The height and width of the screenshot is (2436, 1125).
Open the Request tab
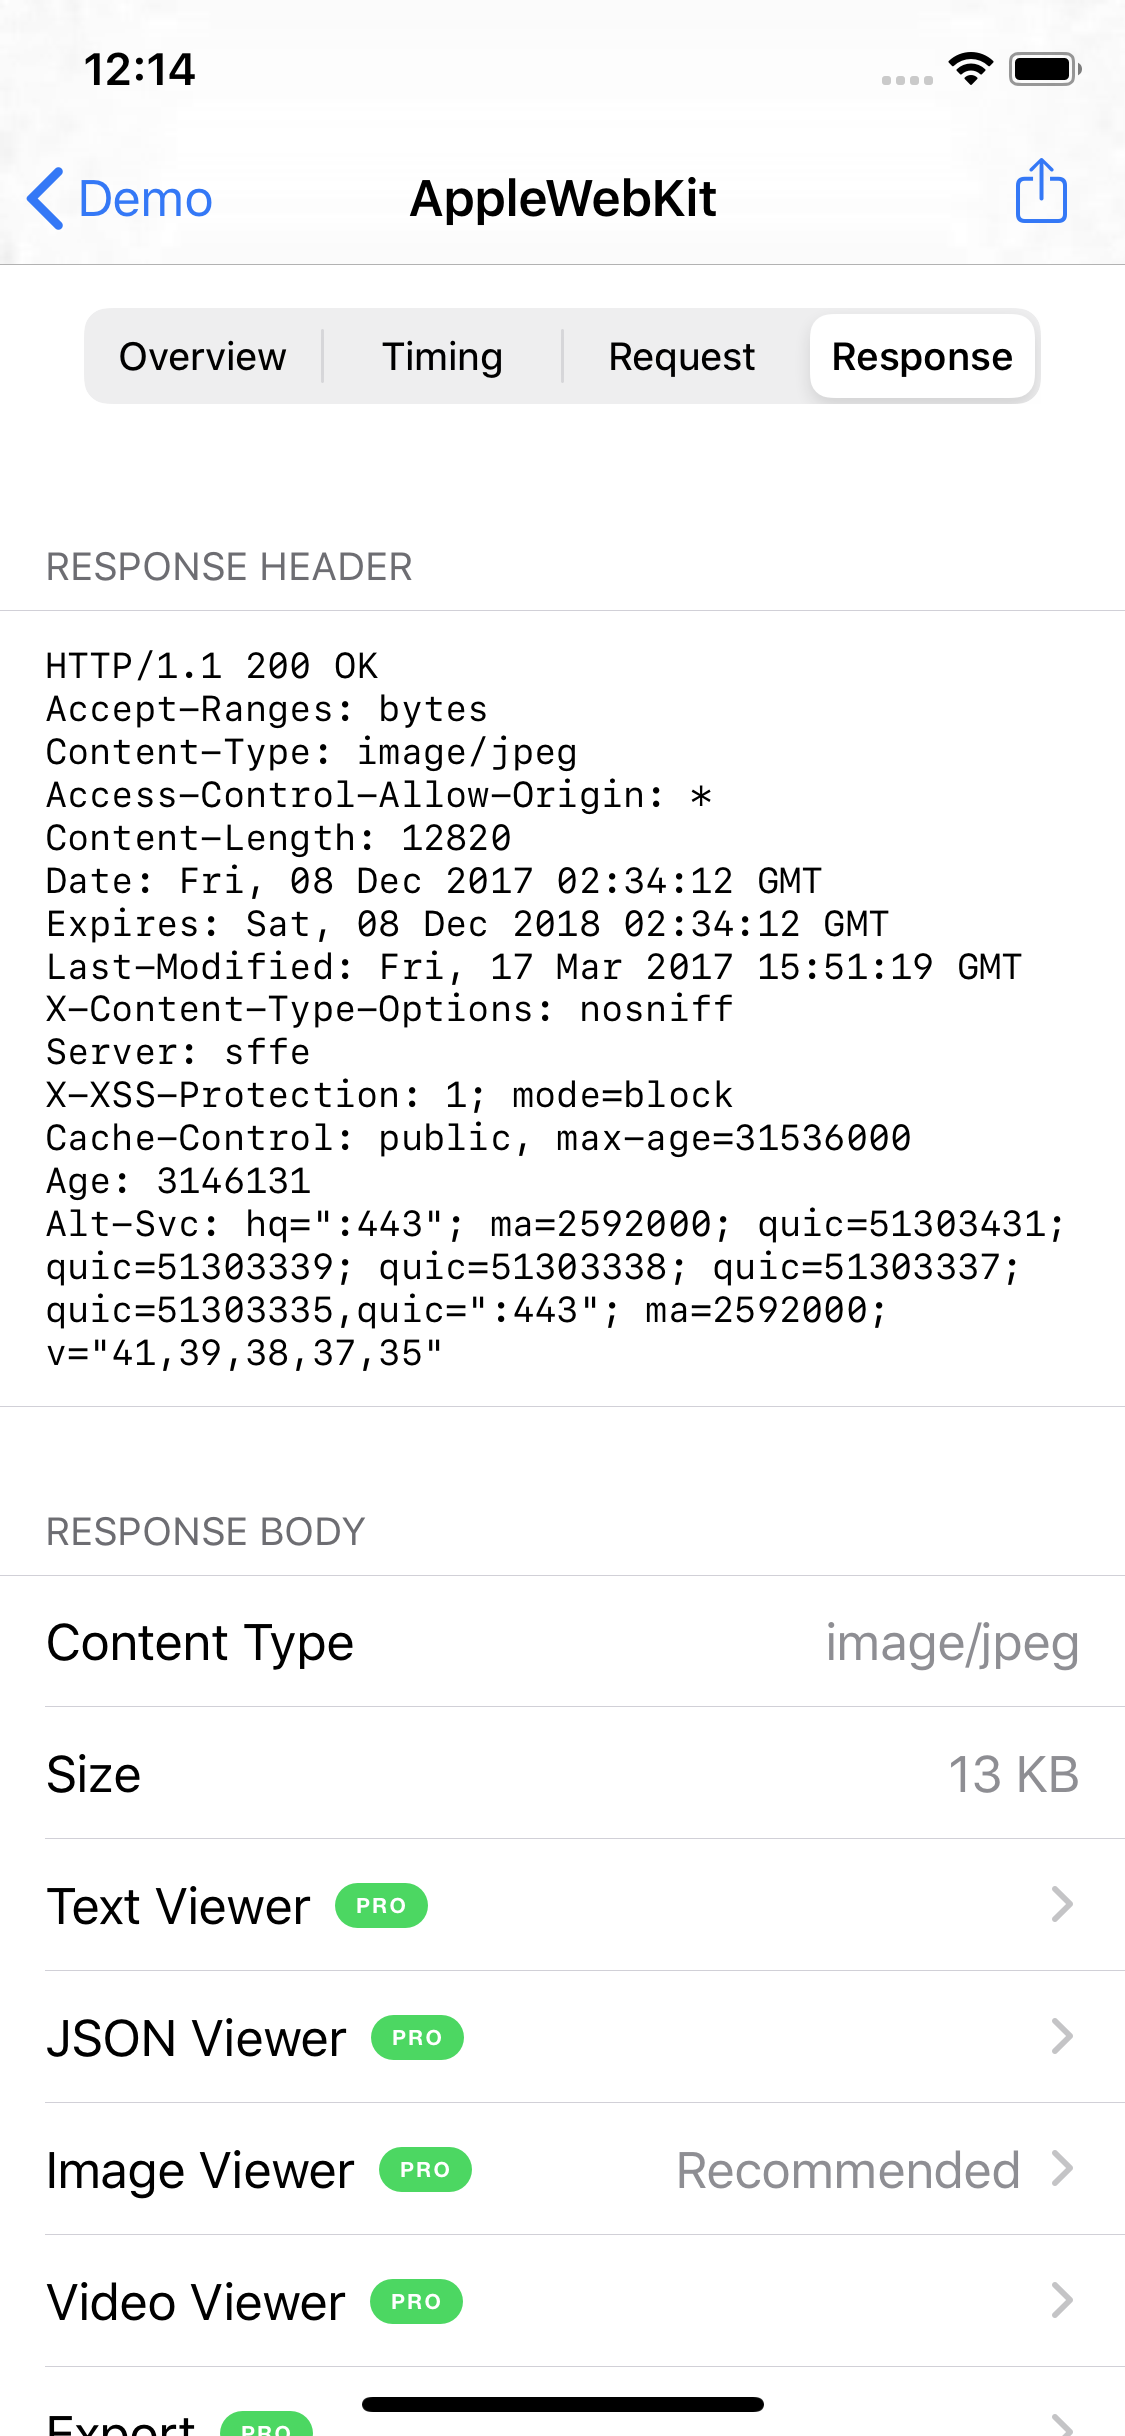click(x=681, y=356)
